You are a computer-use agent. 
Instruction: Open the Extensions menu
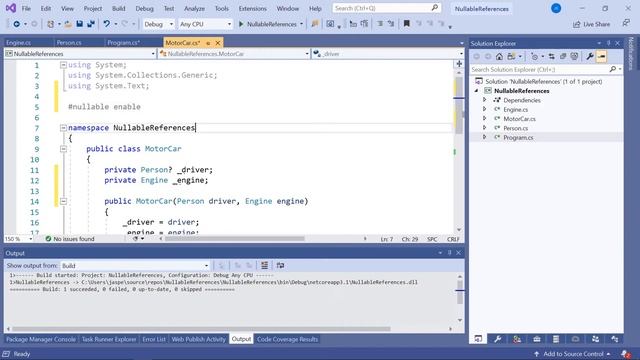(x=252, y=9)
